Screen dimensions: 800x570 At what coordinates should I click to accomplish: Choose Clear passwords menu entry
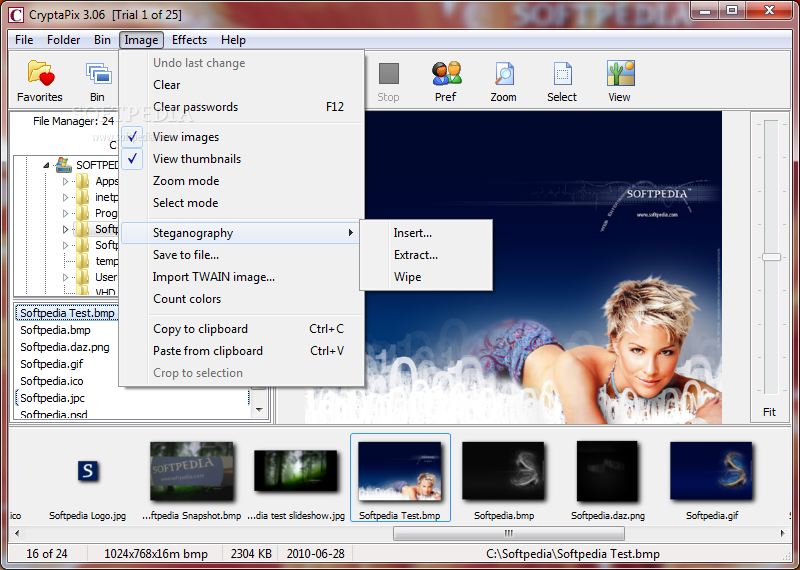pos(242,107)
